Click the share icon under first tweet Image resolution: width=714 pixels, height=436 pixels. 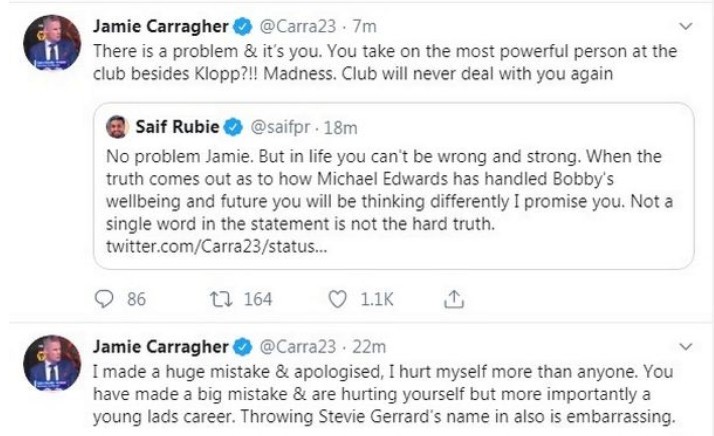453,299
